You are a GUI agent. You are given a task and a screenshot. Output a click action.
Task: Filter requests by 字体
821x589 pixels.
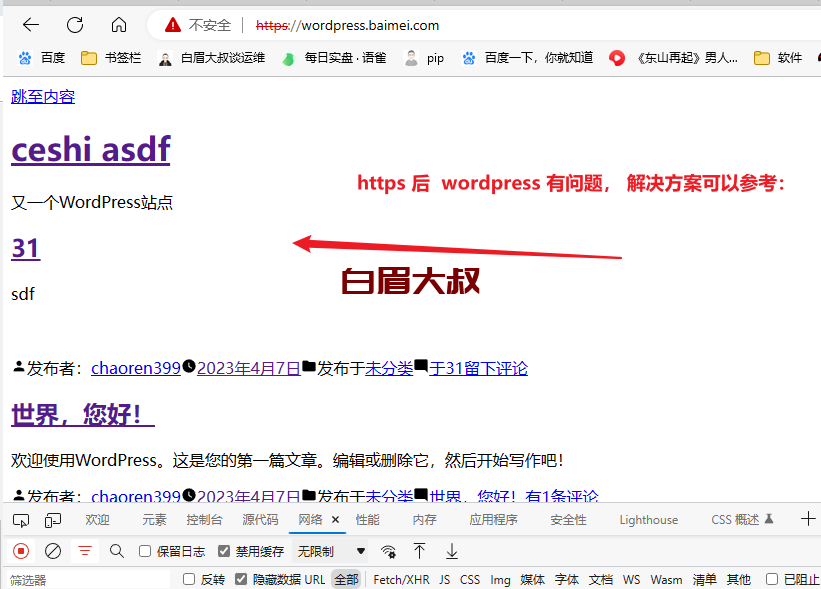(x=567, y=580)
